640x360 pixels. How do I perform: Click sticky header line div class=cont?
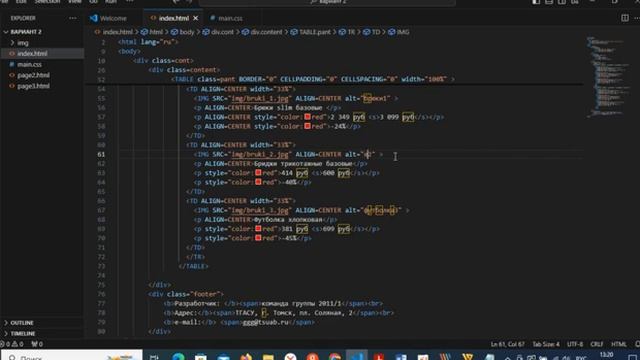pyautogui.click(x=163, y=61)
